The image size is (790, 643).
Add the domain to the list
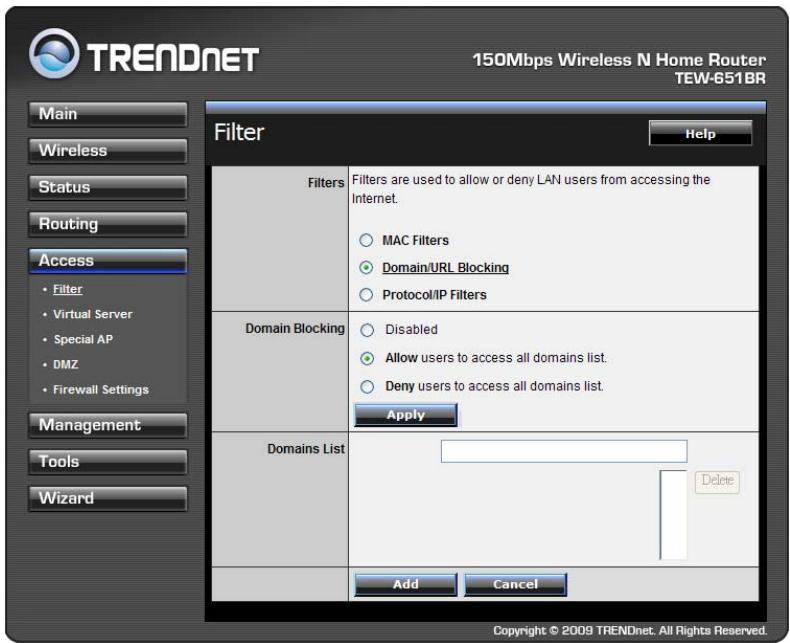click(x=406, y=585)
